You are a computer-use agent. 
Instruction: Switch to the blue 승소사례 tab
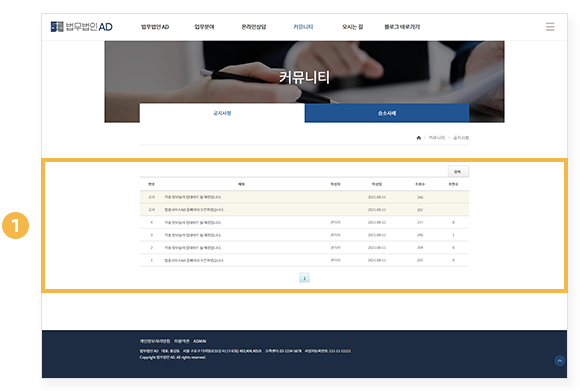[387, 113]
